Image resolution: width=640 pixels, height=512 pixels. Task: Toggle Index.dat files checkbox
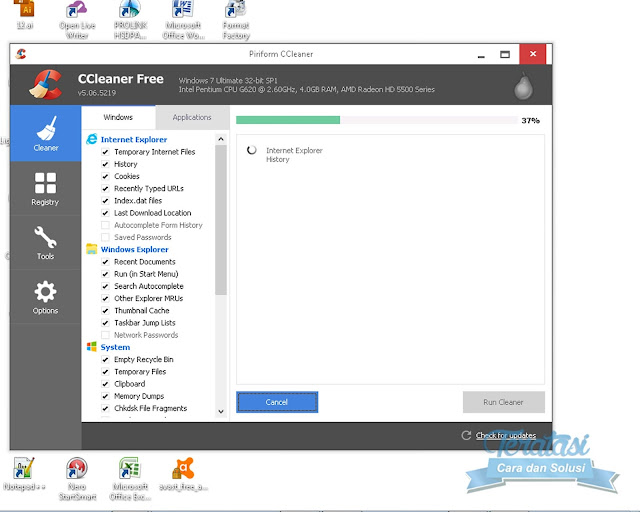tap(105, 201)
